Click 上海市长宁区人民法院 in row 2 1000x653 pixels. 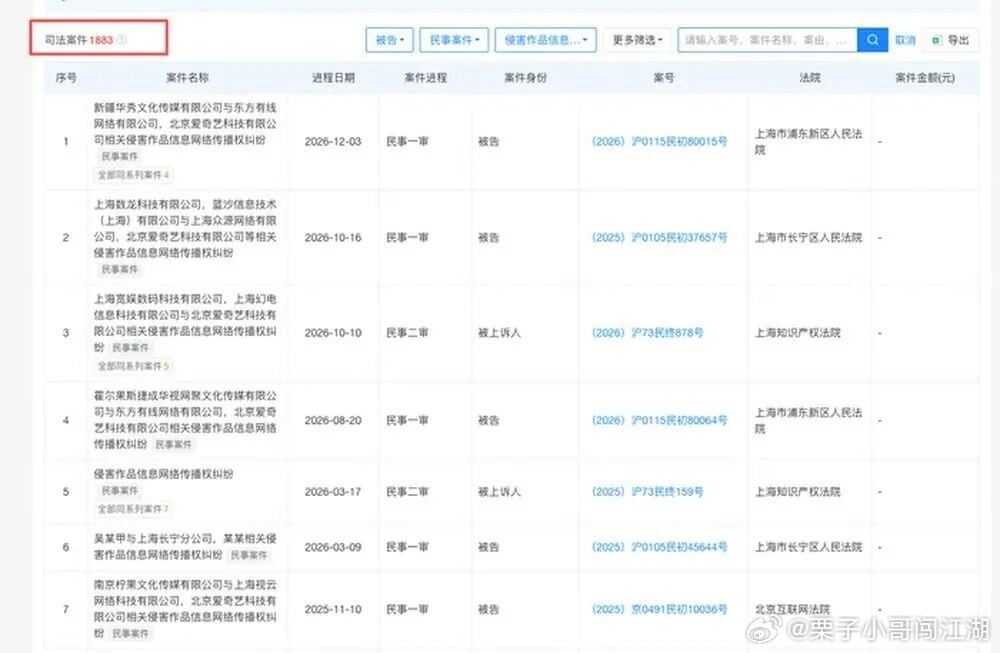point(808,237)
